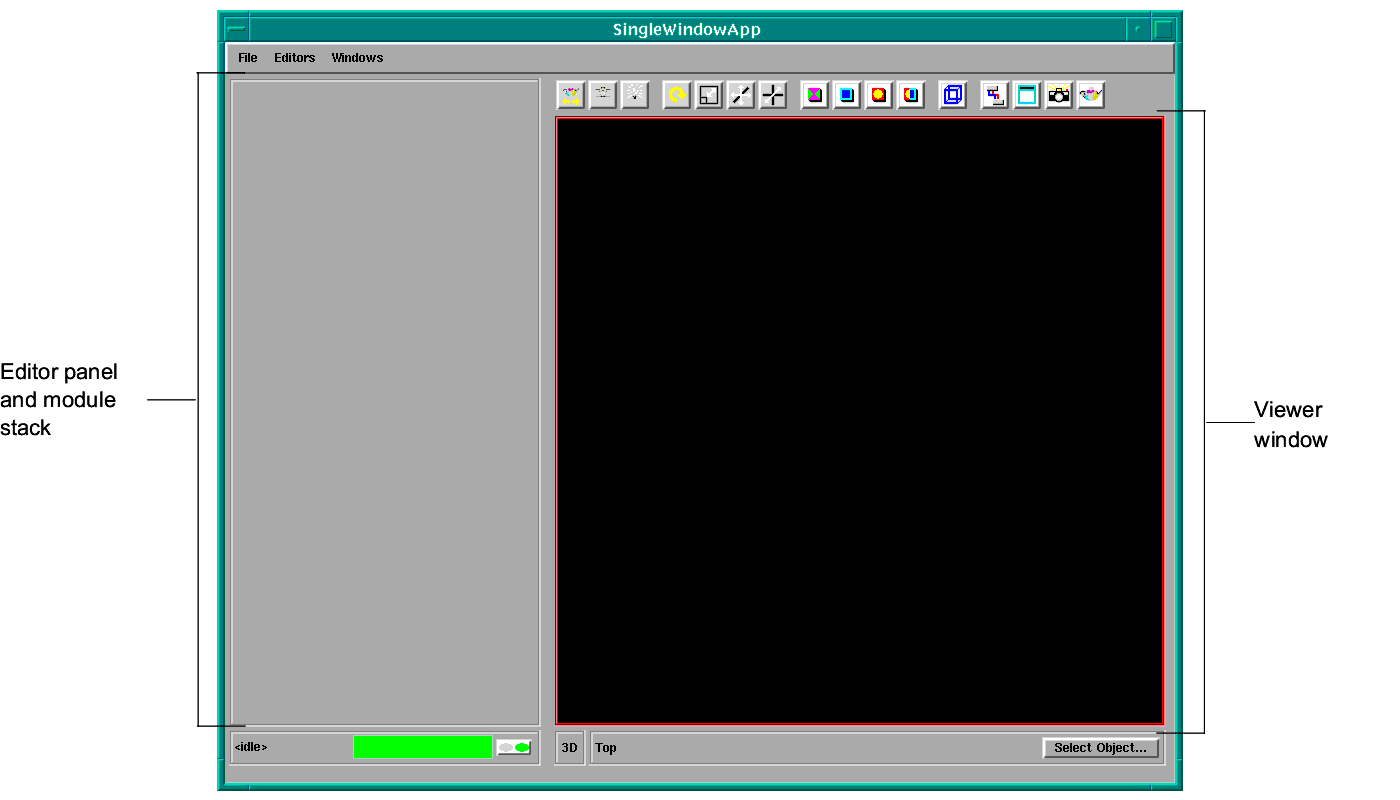Image resolution: width=1400 pixels, height=800 pixels.
Task: Click the blue square on cyan icon
Action: pyautogui.click(x=847, y=95)
